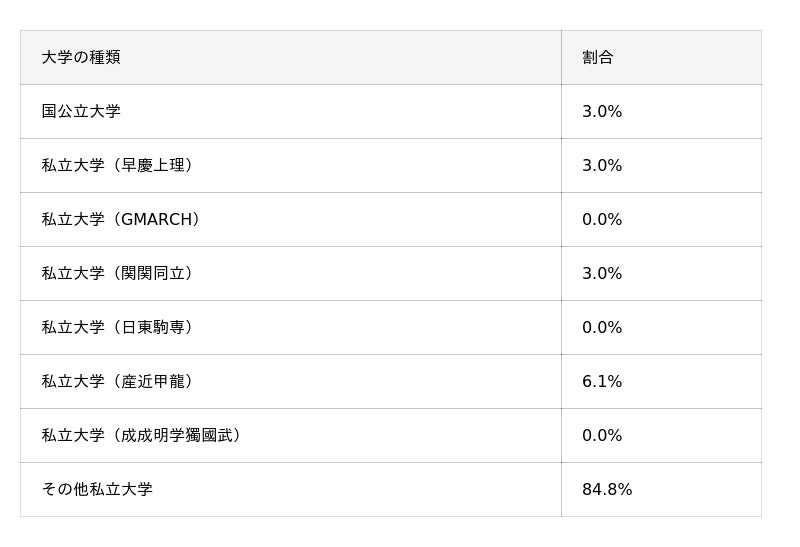Screen dimensions: 800x547
Task: Click the 大学の種類 column header
Action: coord(81,58)
